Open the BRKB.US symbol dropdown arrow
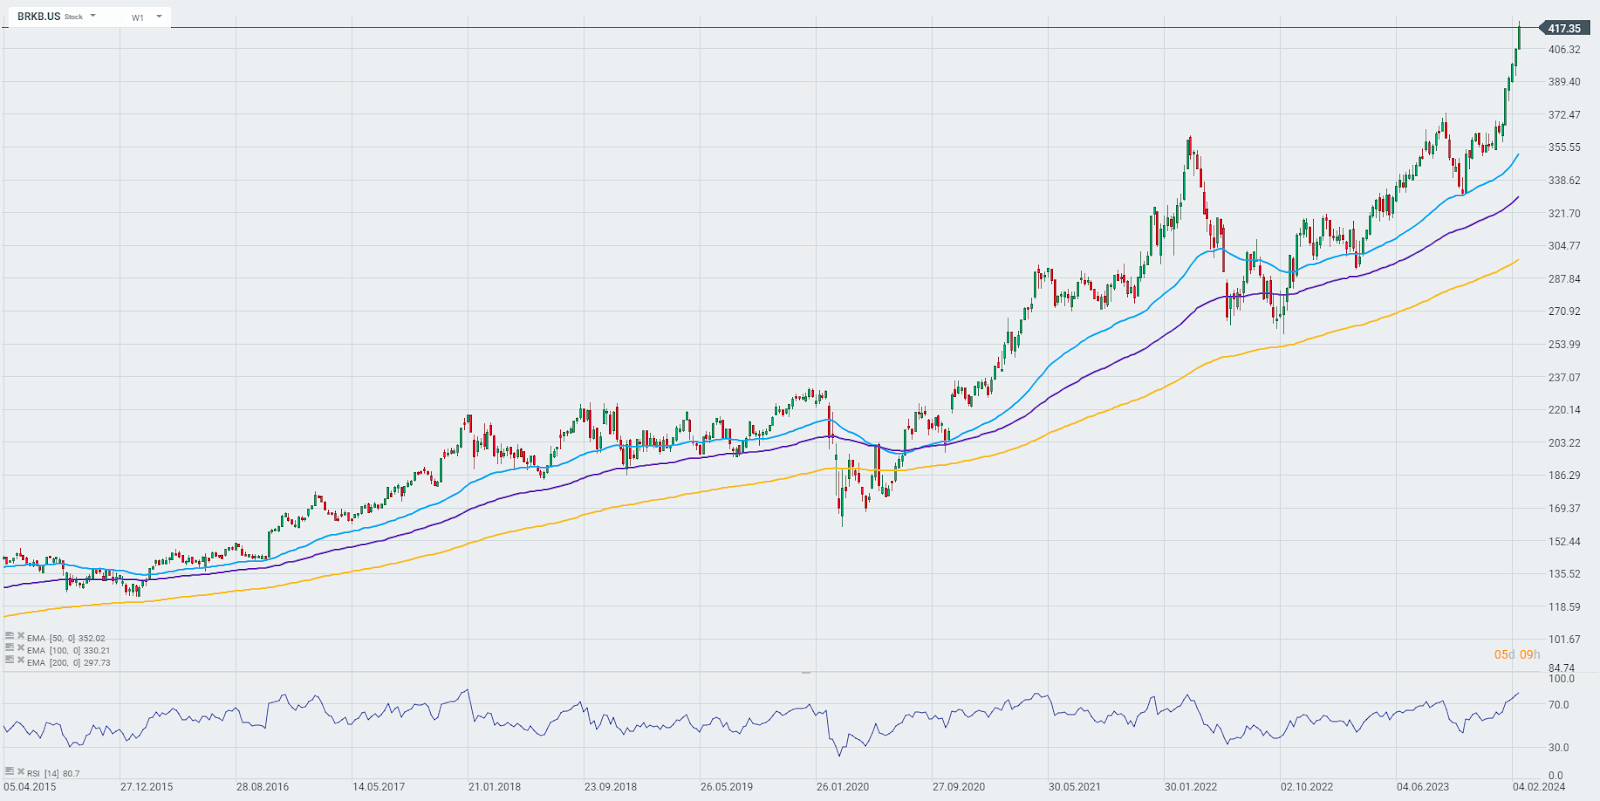The width and height of the screenshot is (1600, 801). coord(93,16)
